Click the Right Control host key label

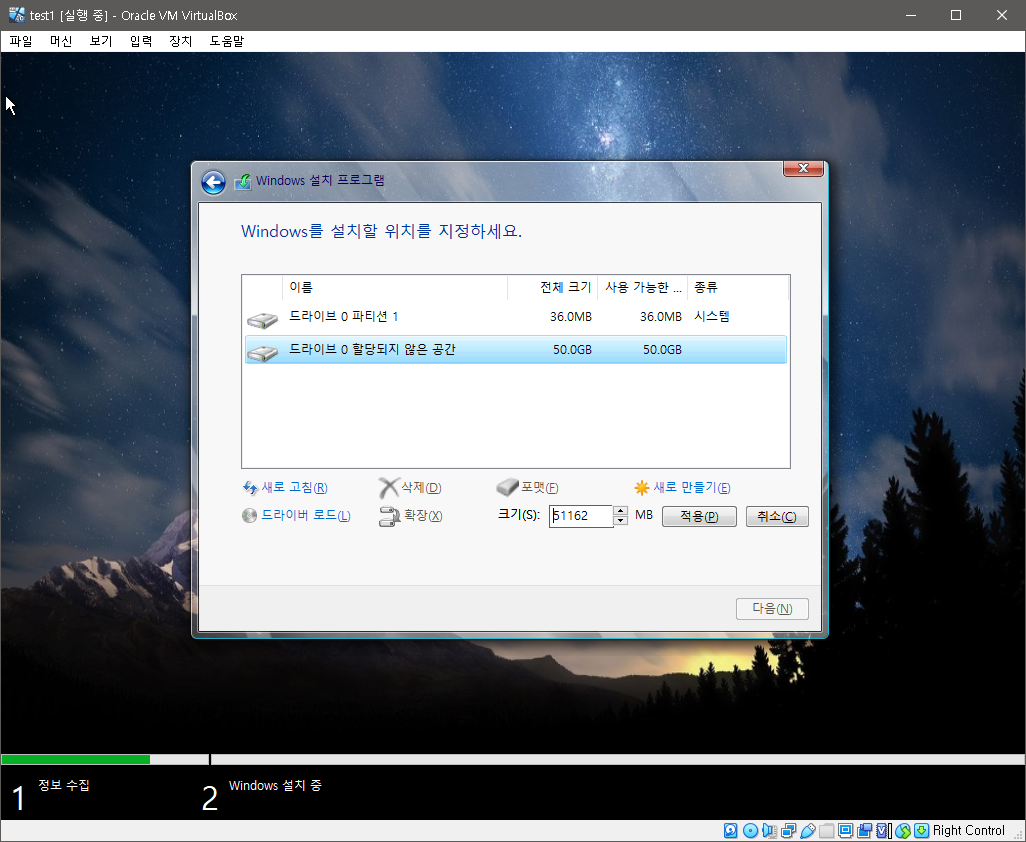[968, 830]
